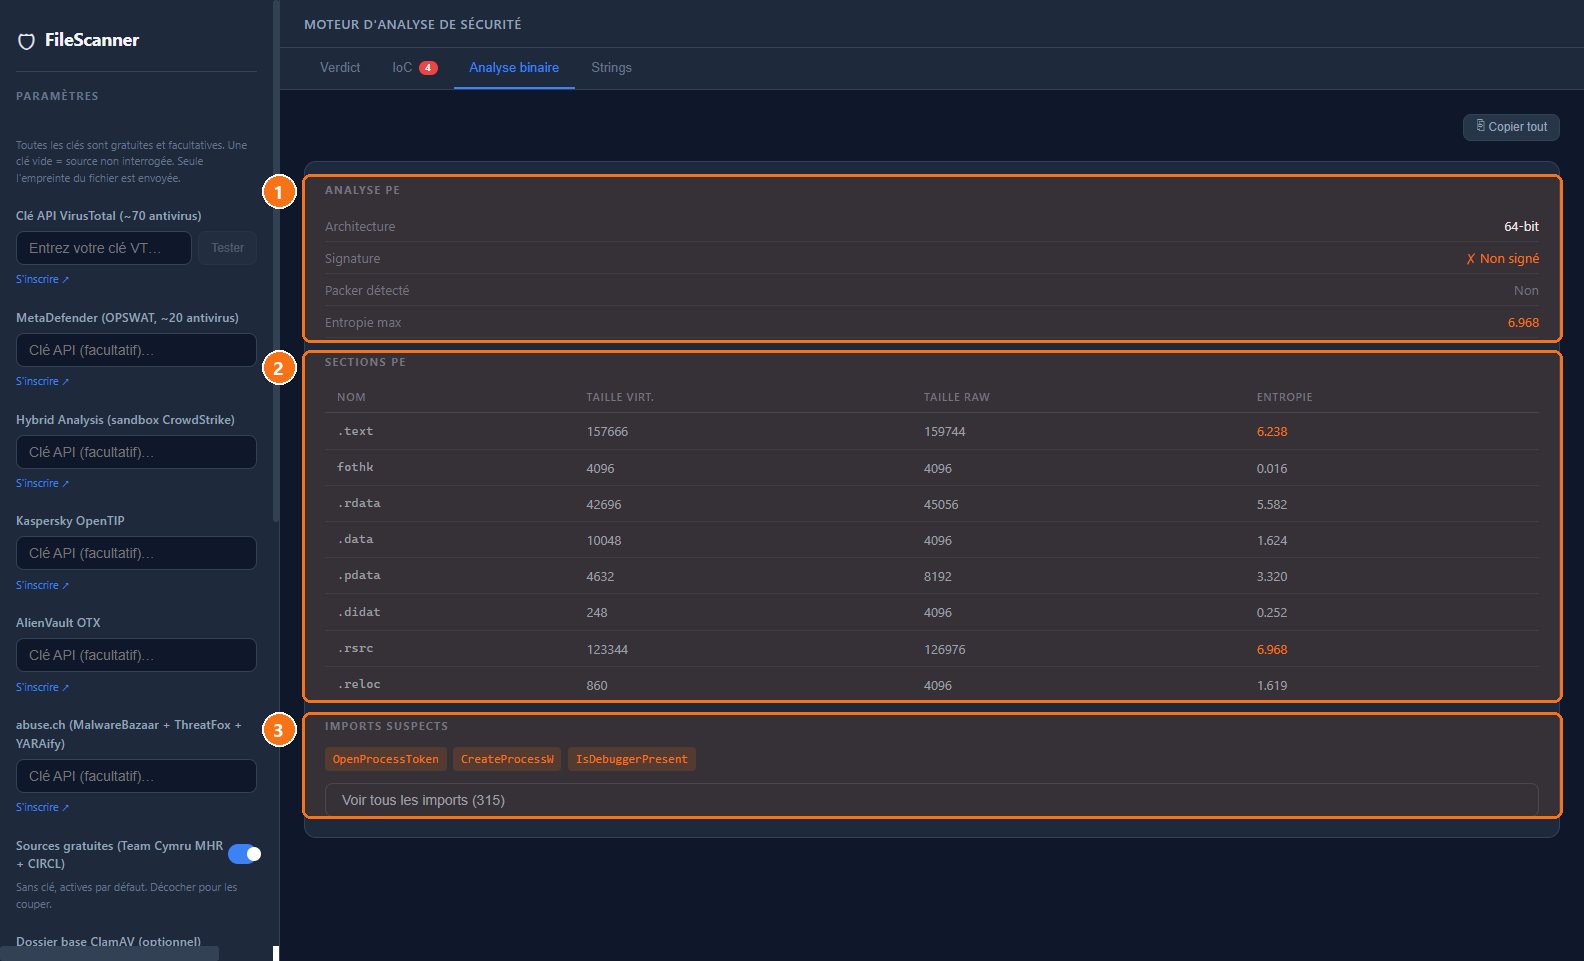
Task: Click the abuse.ch API key field
Action: [136, 776]
